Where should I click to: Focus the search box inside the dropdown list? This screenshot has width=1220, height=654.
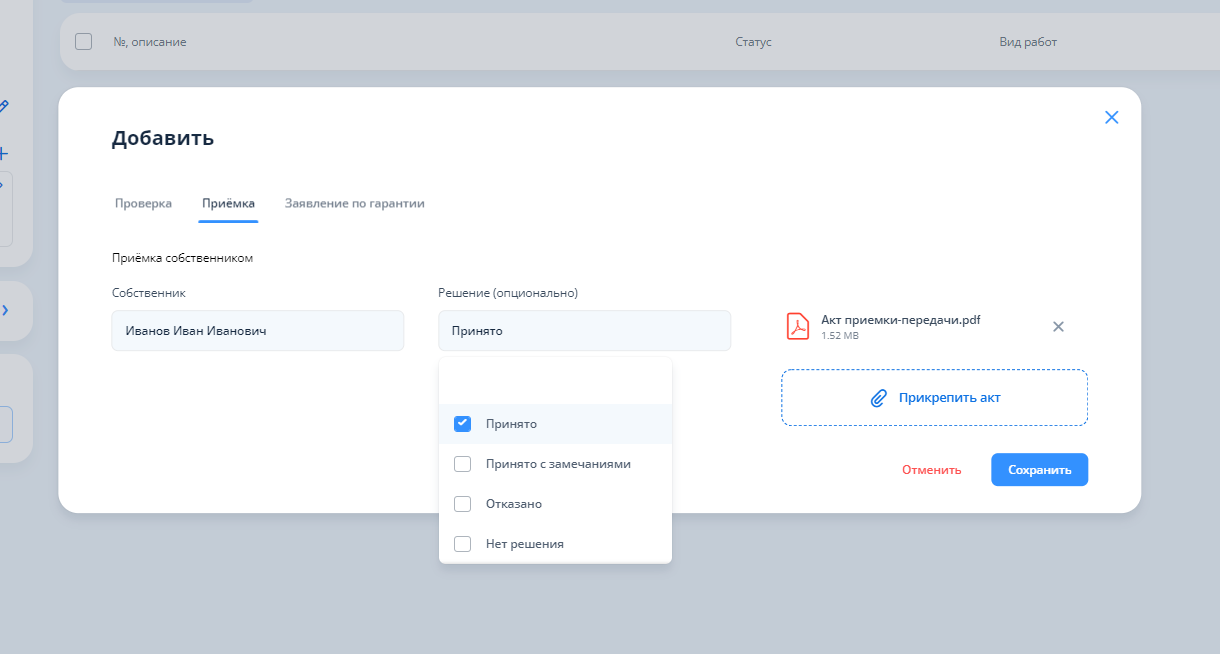[555, 382]
